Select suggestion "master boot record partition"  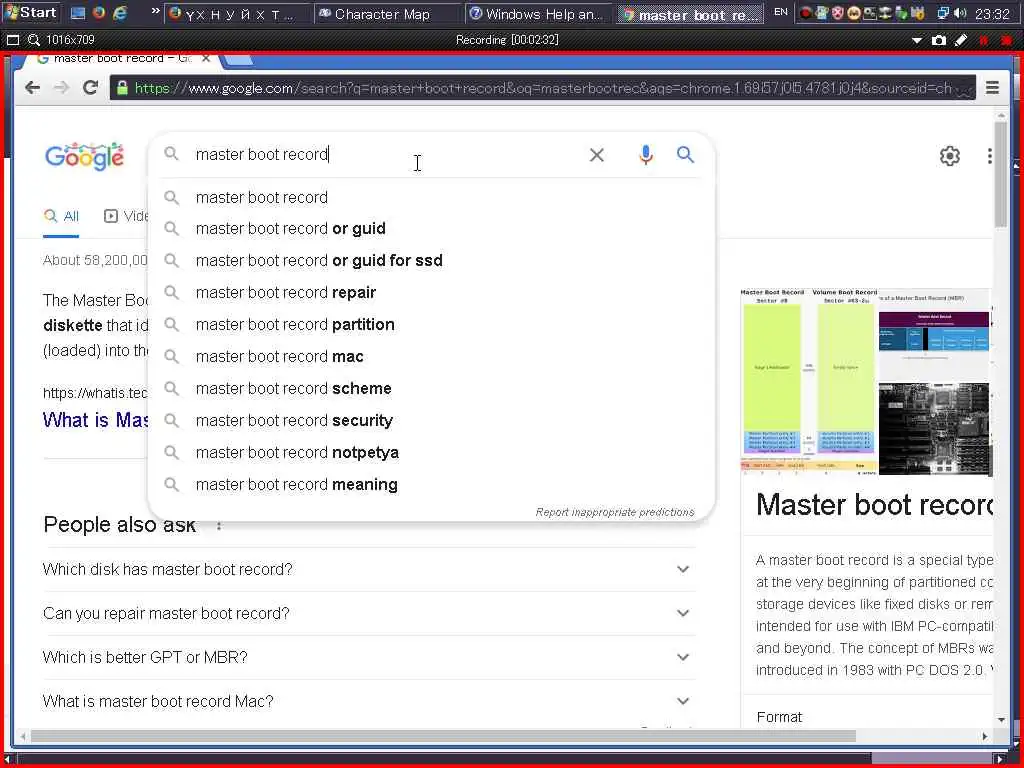coord(431,325)
